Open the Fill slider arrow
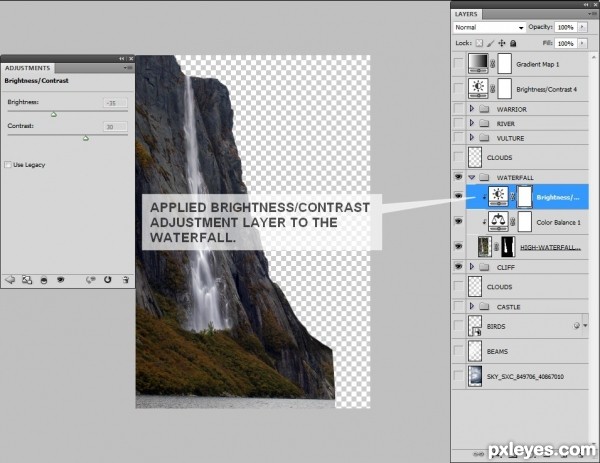This screenshot has height=463, width=600. [582, 43]
